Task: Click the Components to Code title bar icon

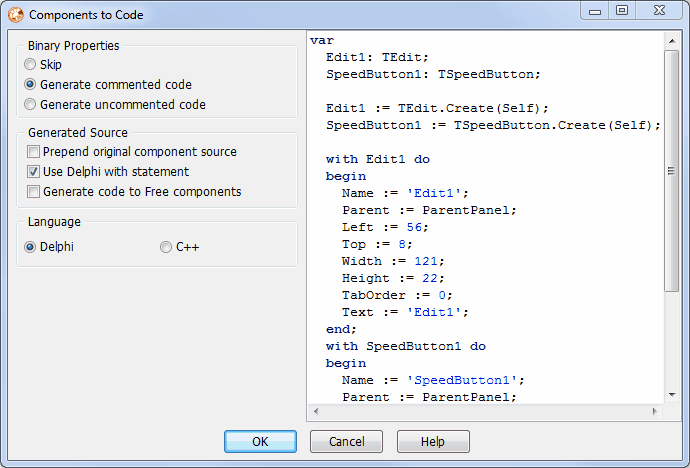Action: (x=15, y=15)
